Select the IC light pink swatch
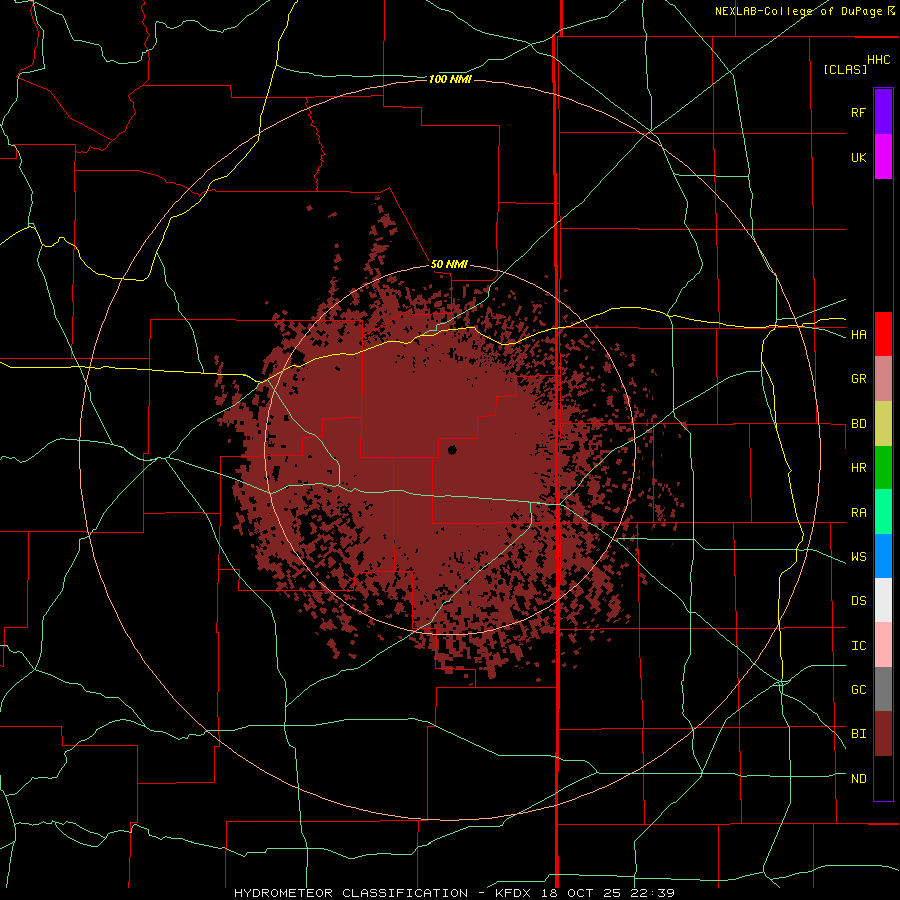This screenshot has height=900, width=900. coord(883,645)
